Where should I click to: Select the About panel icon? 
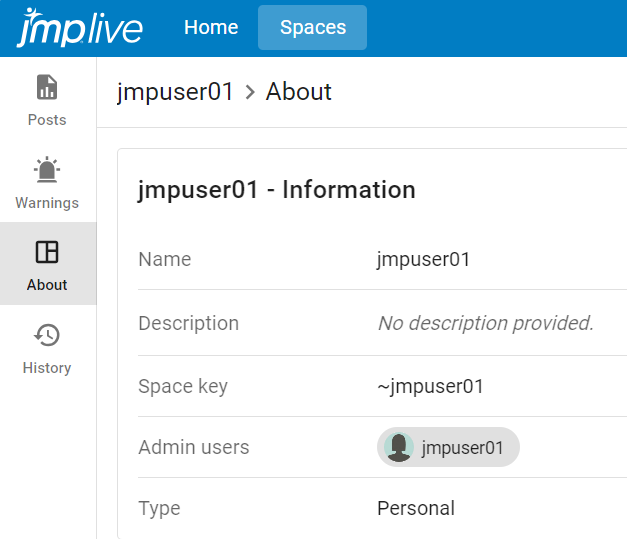(47, 252)
